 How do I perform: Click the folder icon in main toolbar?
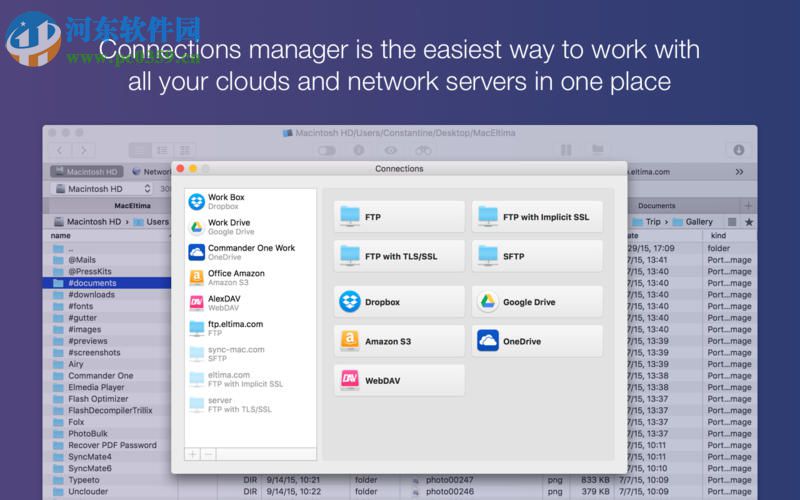tap(597, 149)
